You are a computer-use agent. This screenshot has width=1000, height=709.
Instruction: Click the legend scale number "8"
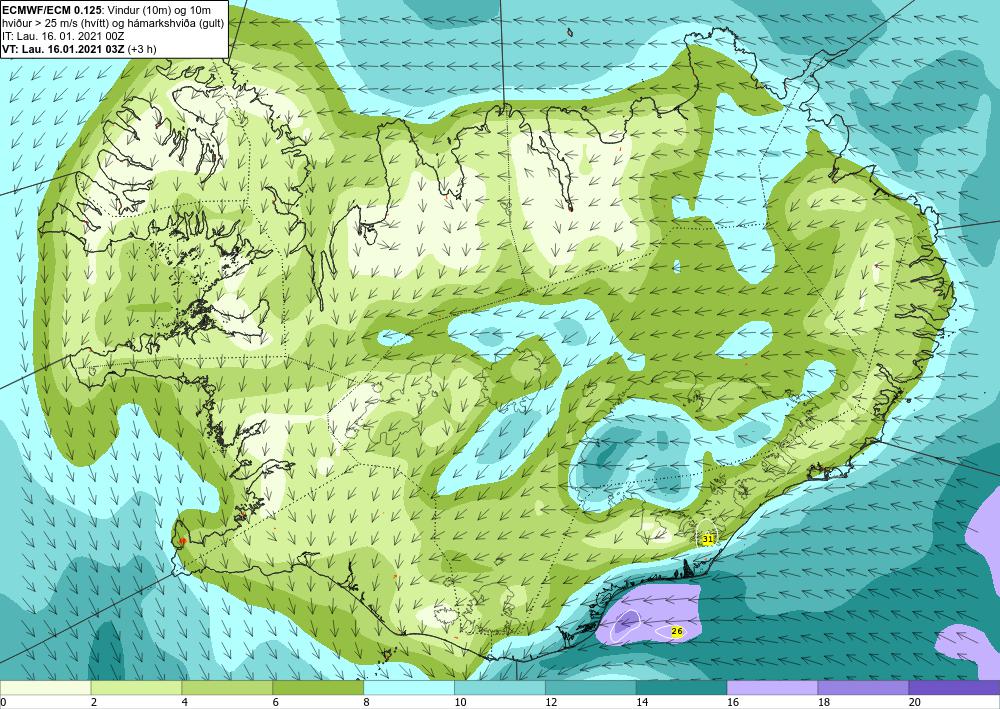(x=367, y=702)
